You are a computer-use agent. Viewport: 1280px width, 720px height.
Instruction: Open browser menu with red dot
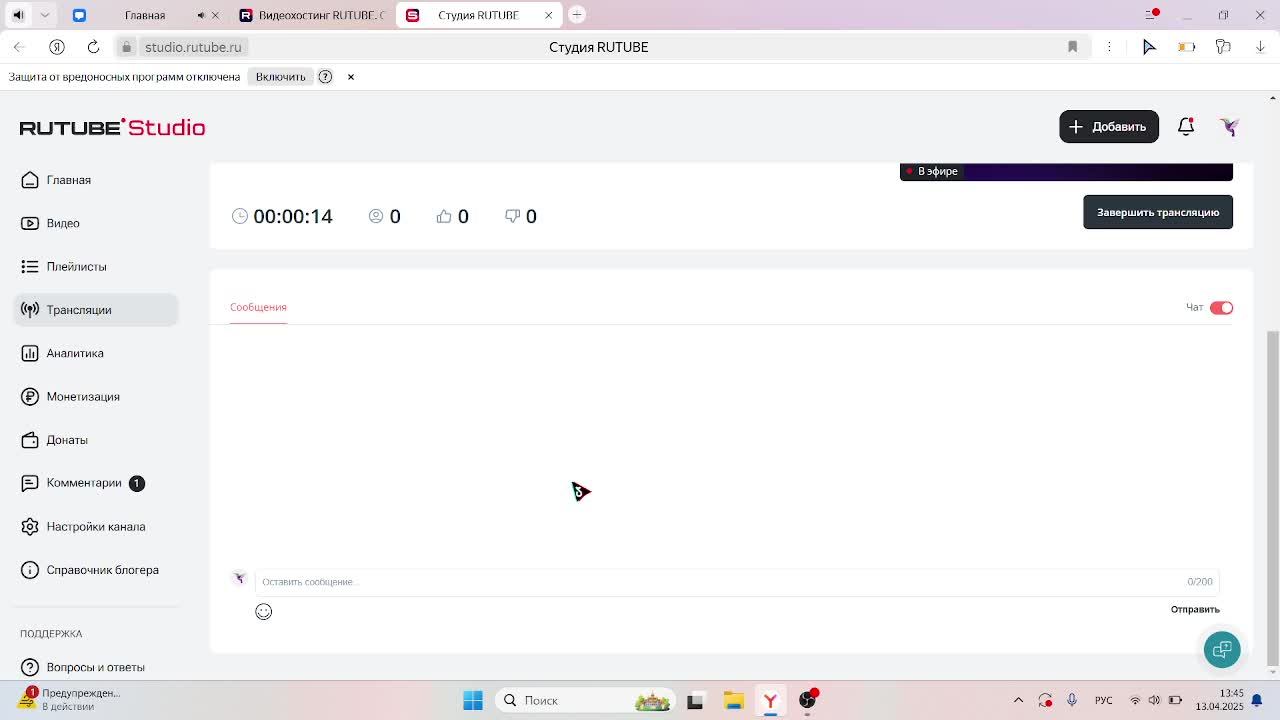pyautogui.click(x=1151, y=15)
